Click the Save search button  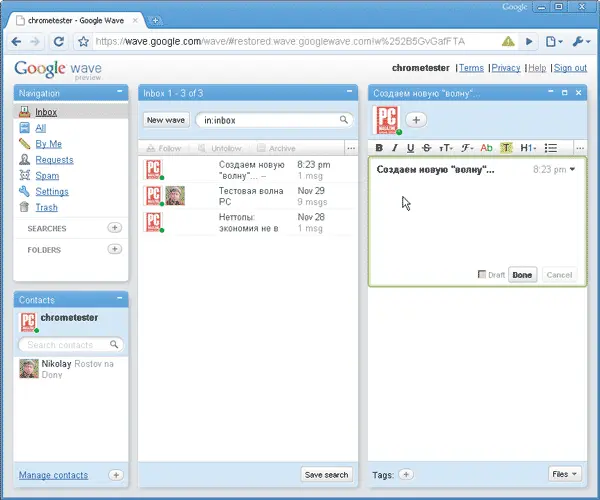pyautogui.click(x=326, y=475)
